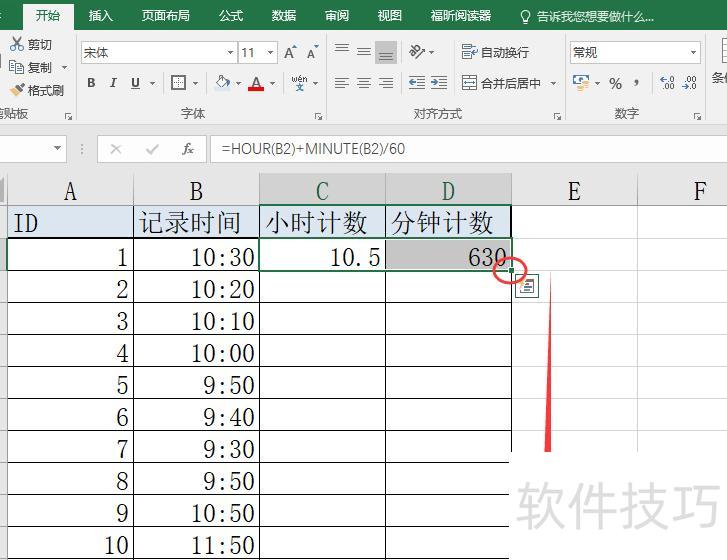Select column A header

pos(70,191)
